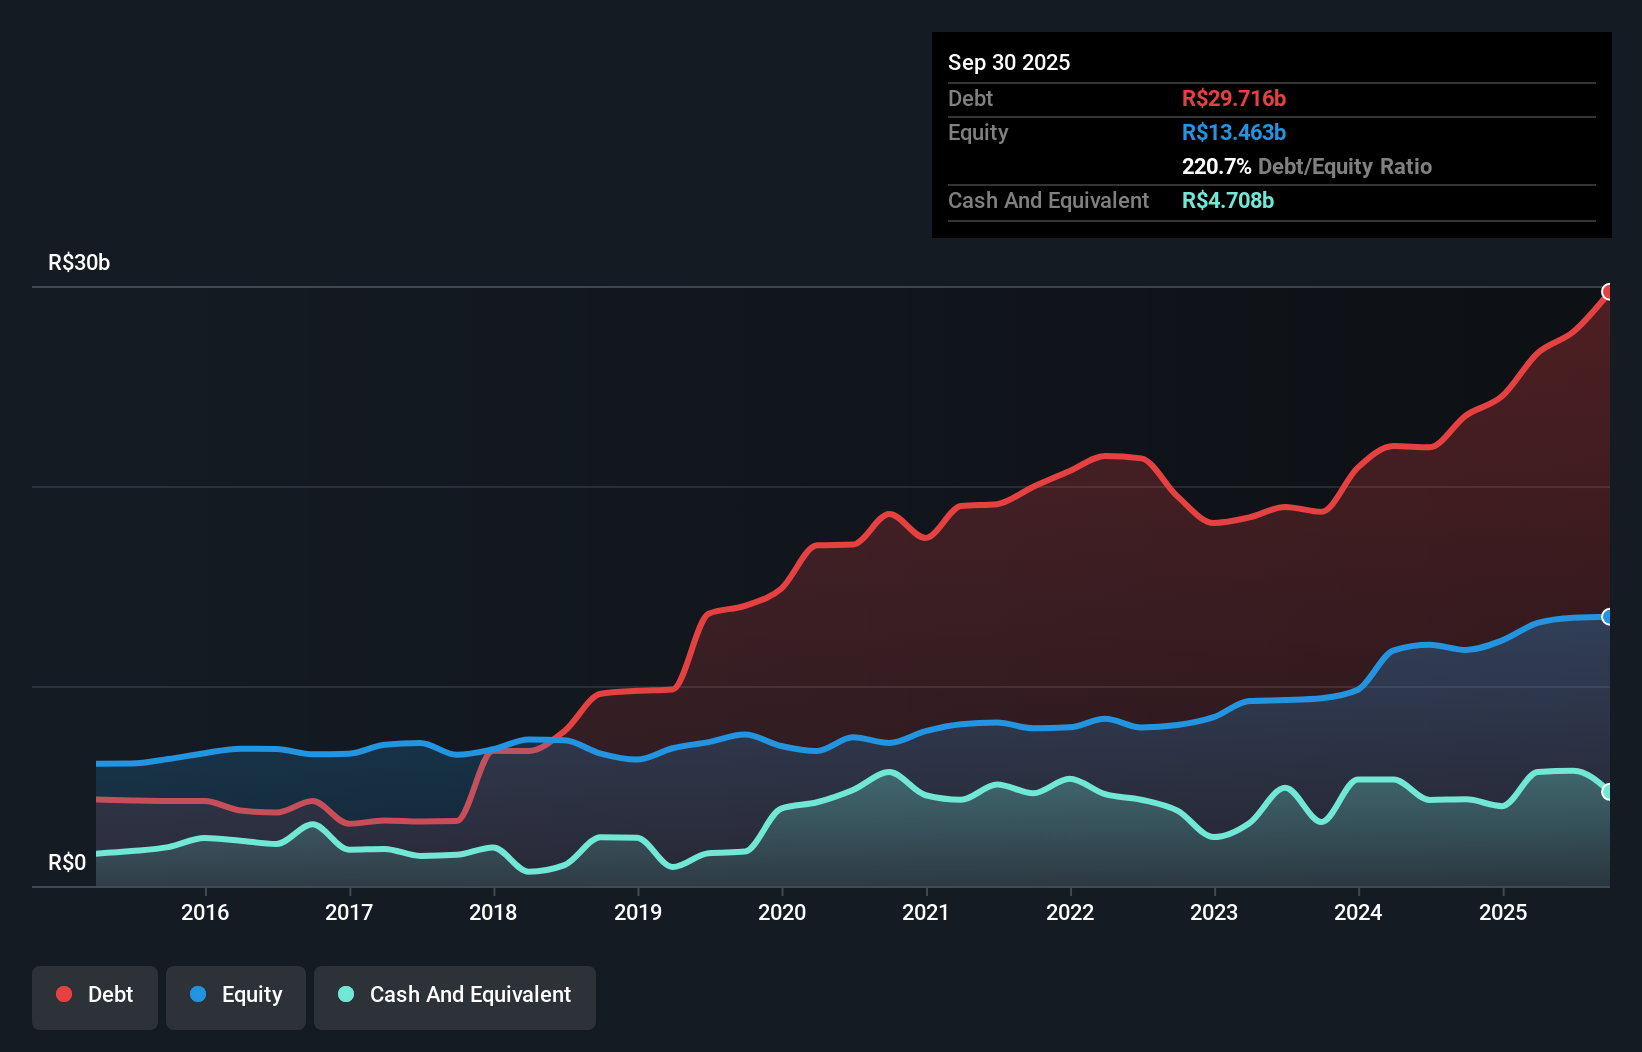The height and width of the screenshot is (1052, 1642).
Task: Toggle the Debt series legend button
Action: point(95,997)
